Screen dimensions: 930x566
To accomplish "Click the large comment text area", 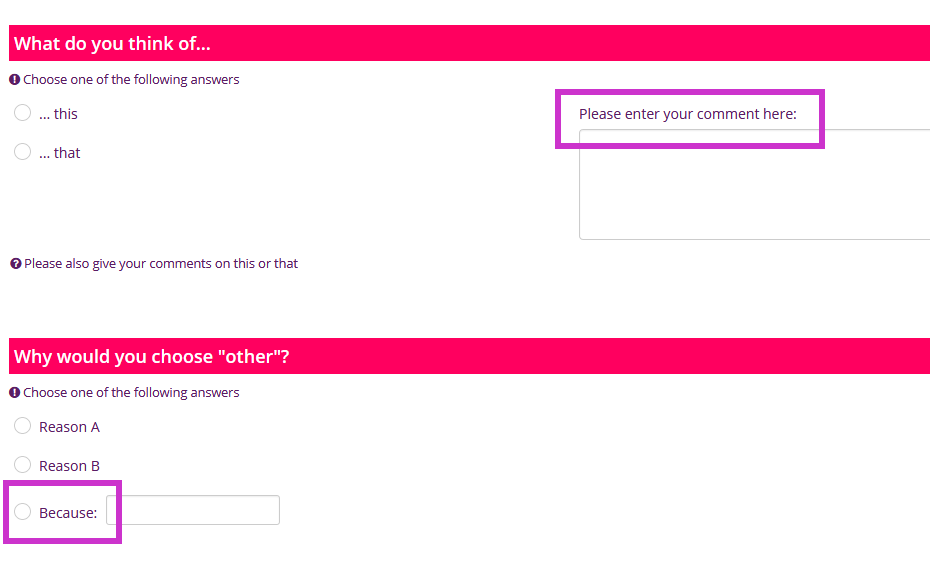I will pyautogui.click(x=754, y=185).
